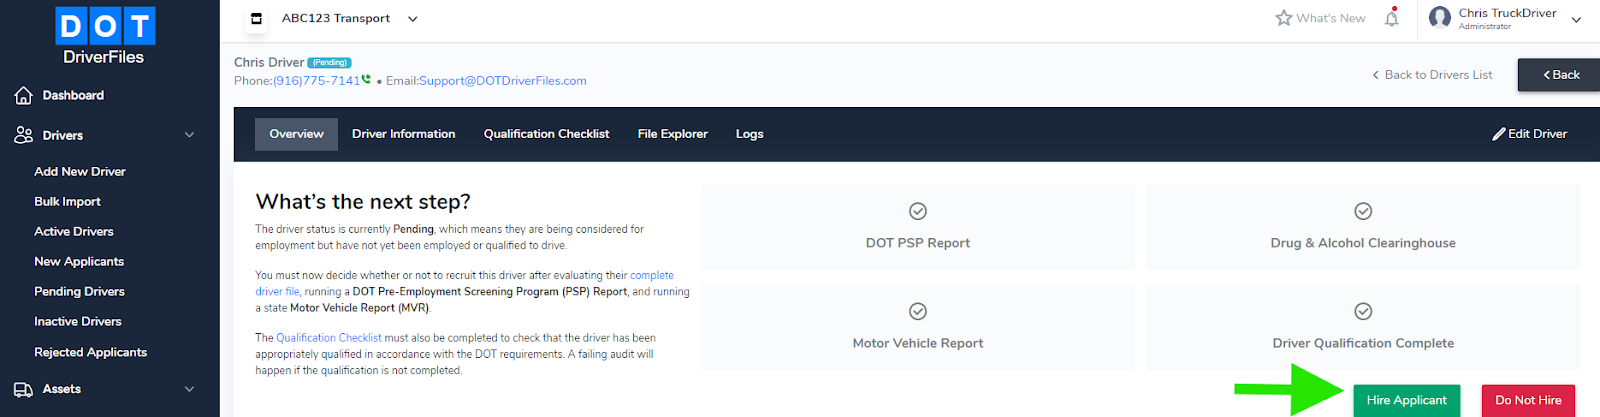Screen dimensions: 1600x417
Task: Click the Qualification Checklist link in the paragraph
Action: pyautogui.click(x=329, y=338)
